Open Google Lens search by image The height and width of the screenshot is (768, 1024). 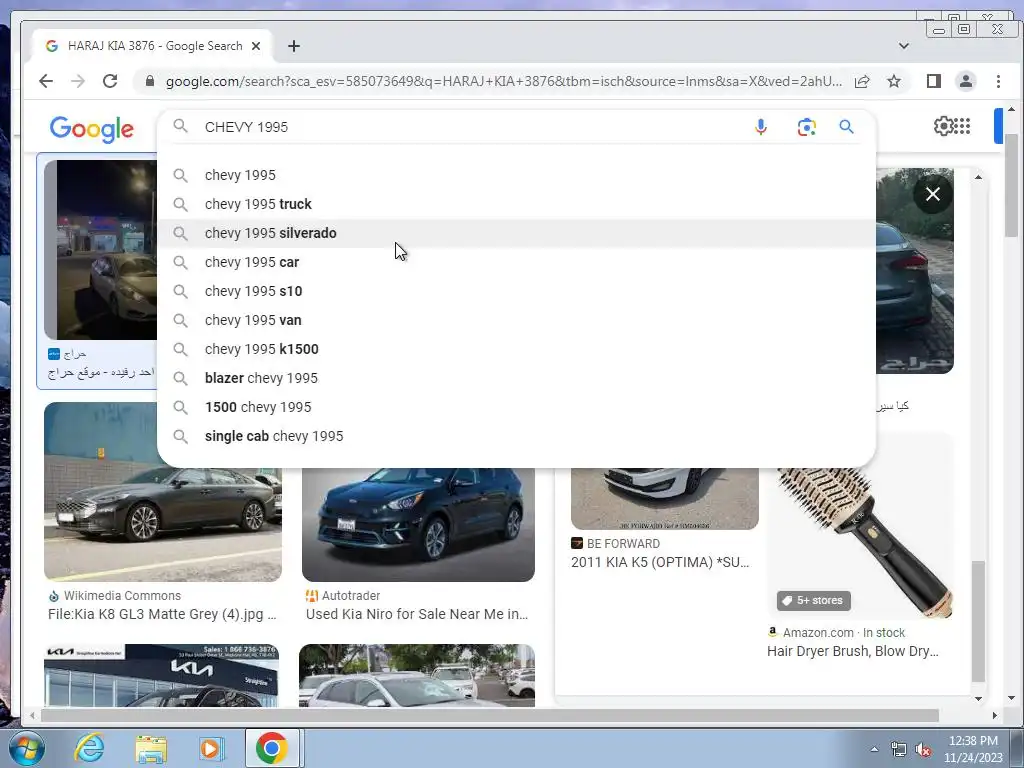(807, 127)
